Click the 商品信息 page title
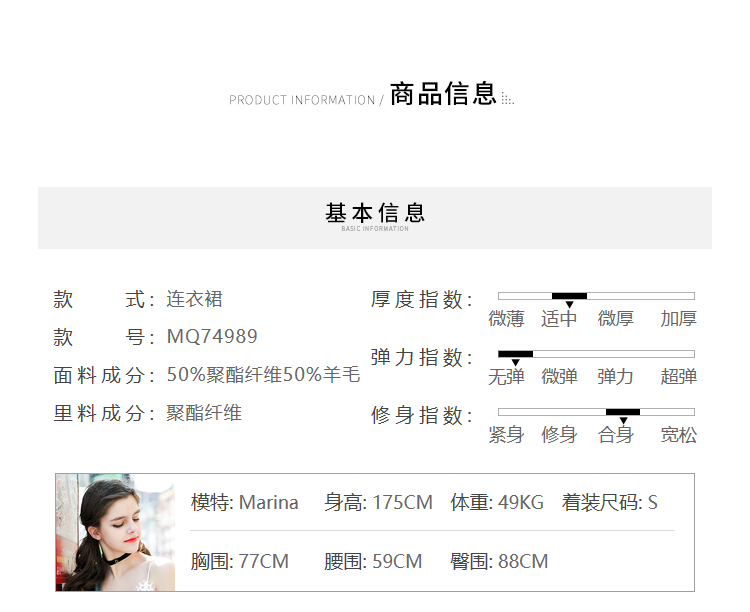The height and width of the screenshot is (612, 750). coord(443,95)
